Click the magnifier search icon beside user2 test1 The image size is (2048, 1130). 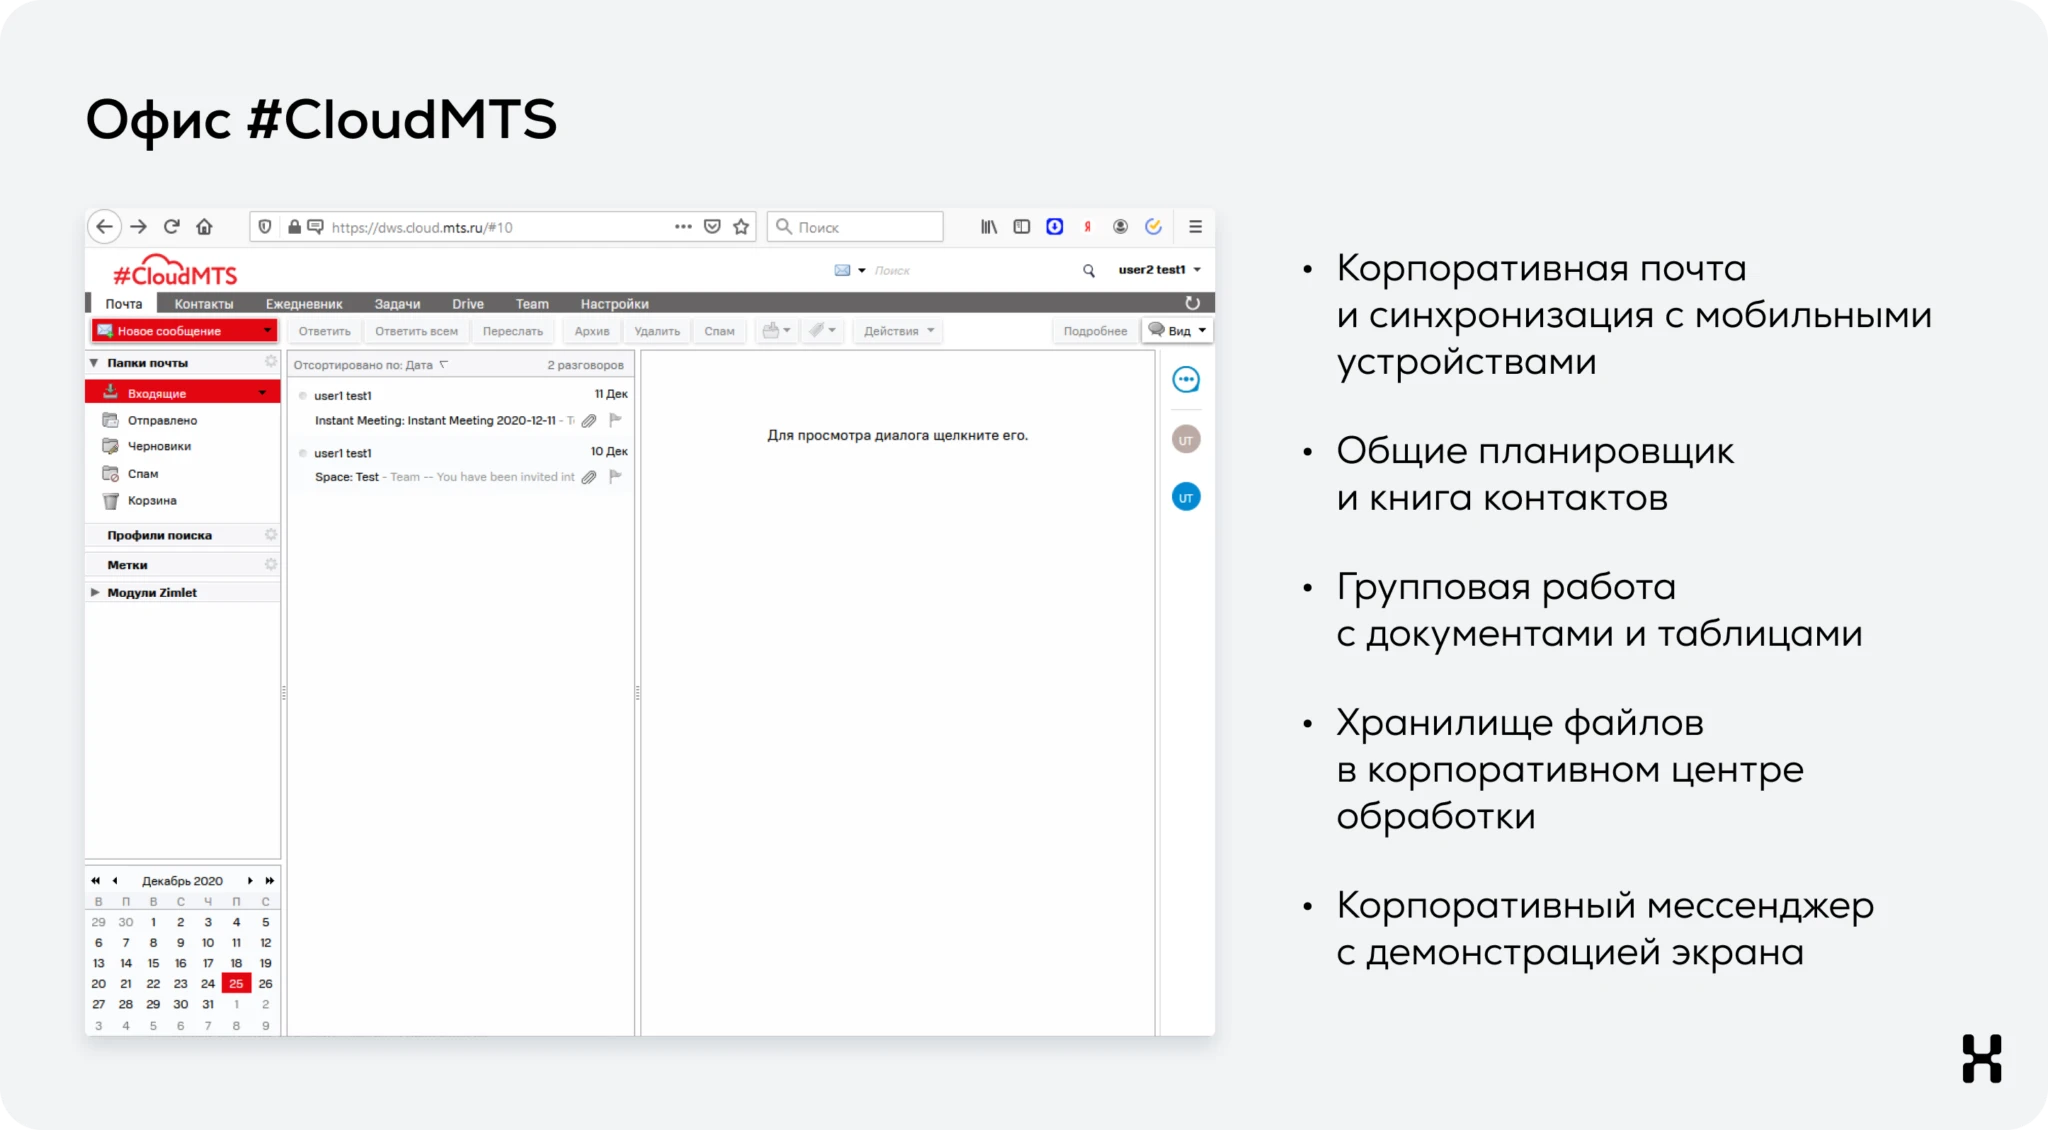coord(1089,271)
